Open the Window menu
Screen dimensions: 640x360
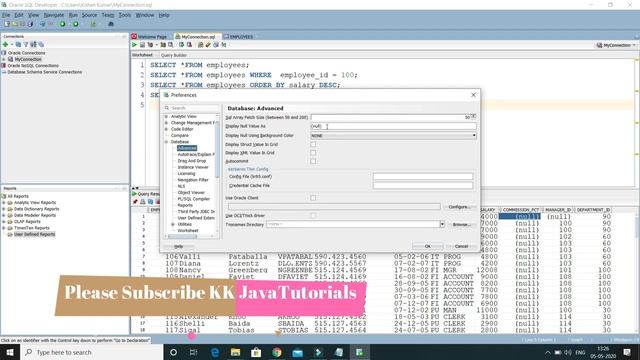144,15
